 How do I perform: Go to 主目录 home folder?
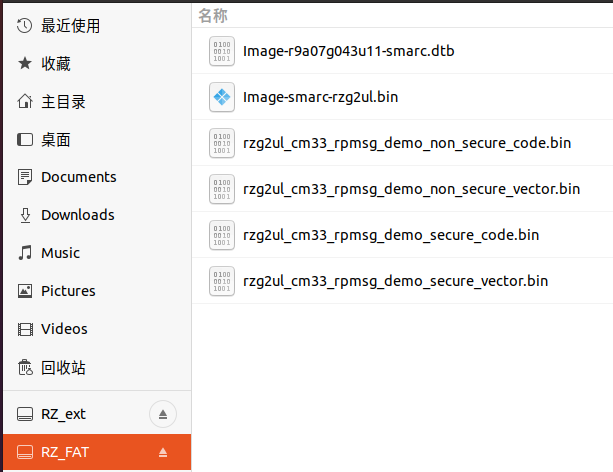click(97, 101)
